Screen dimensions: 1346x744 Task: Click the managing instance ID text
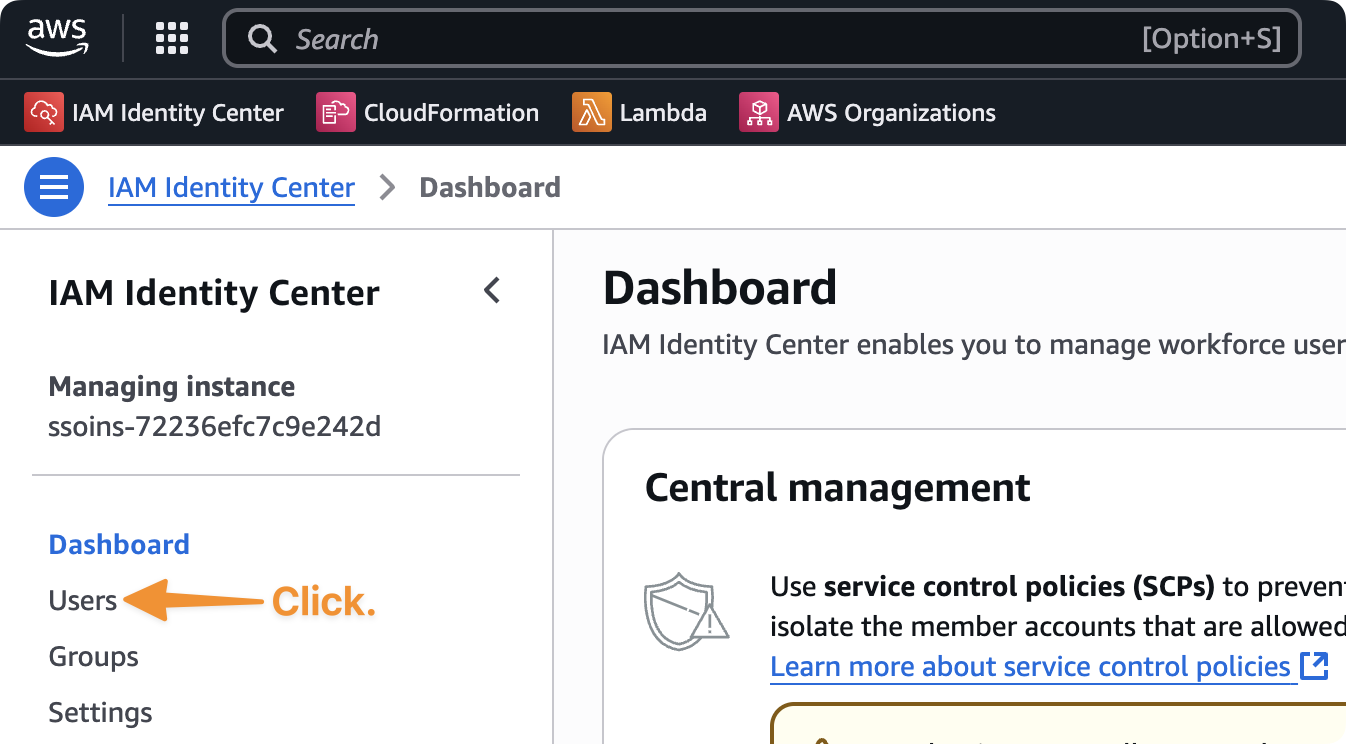(214, 426)
